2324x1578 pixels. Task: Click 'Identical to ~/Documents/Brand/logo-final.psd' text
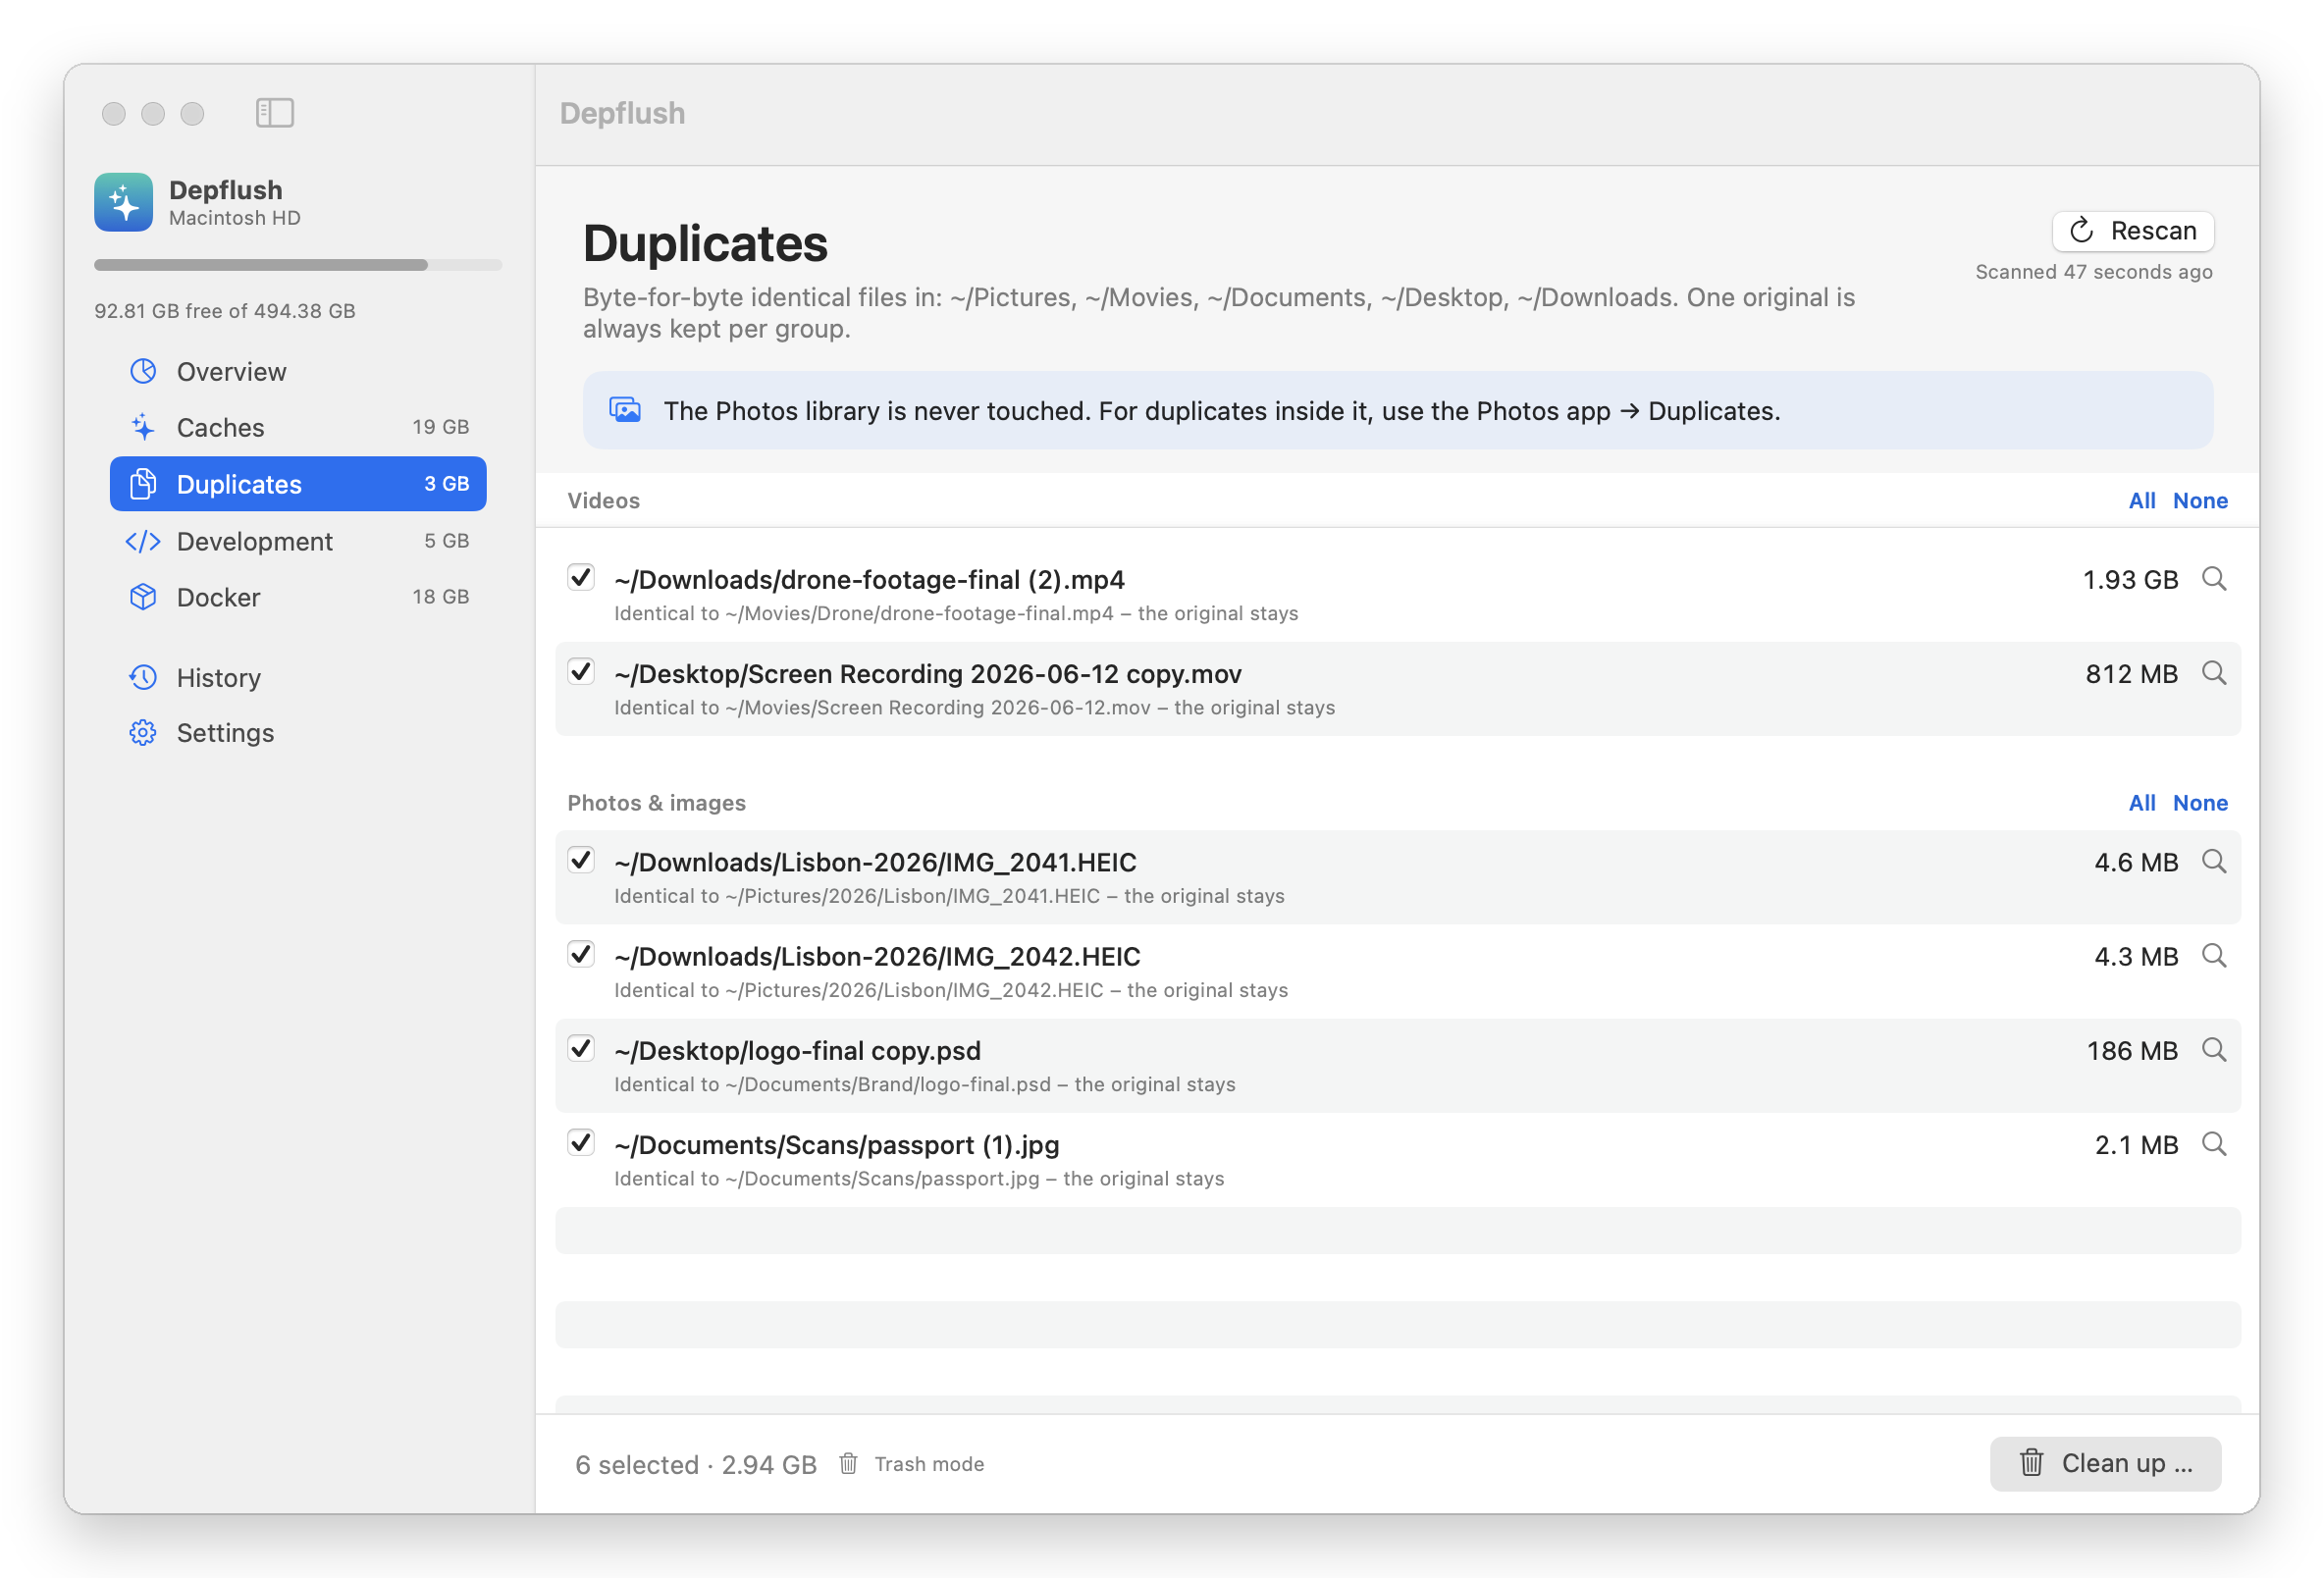click(832, 1085)
